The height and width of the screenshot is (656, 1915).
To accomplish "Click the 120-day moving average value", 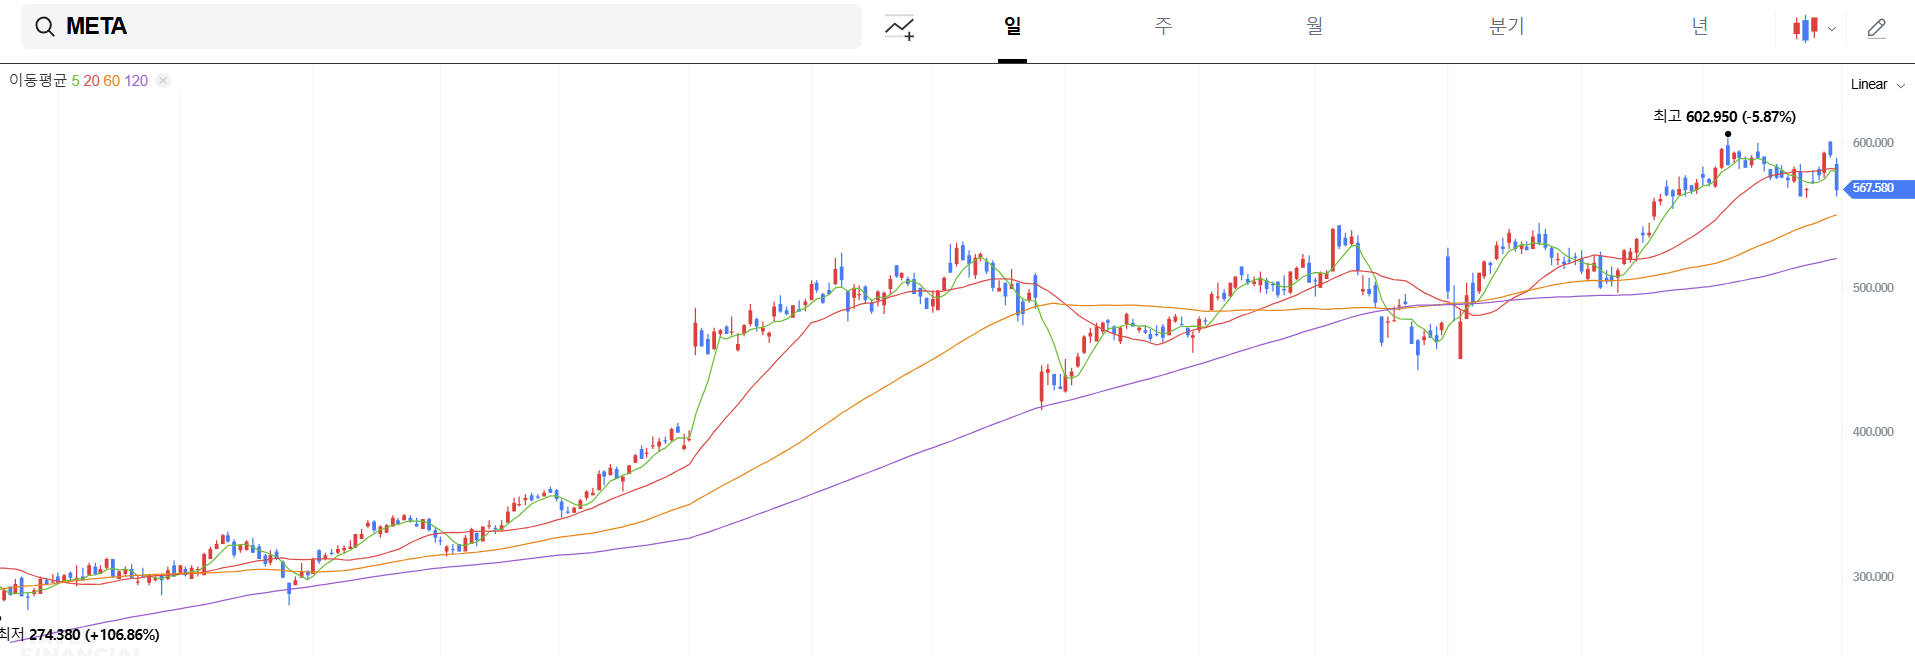I will 136,81.
